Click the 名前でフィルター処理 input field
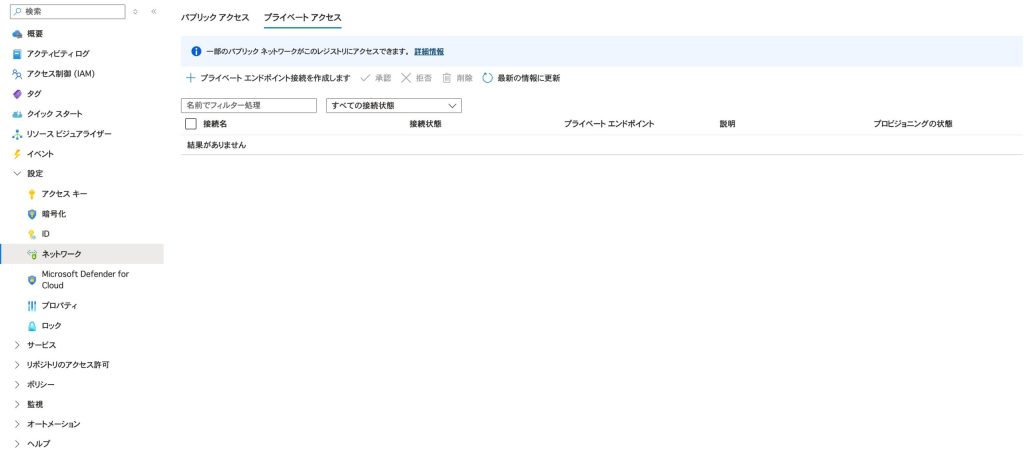1024x476 pixels. click(x=249, y=105)
